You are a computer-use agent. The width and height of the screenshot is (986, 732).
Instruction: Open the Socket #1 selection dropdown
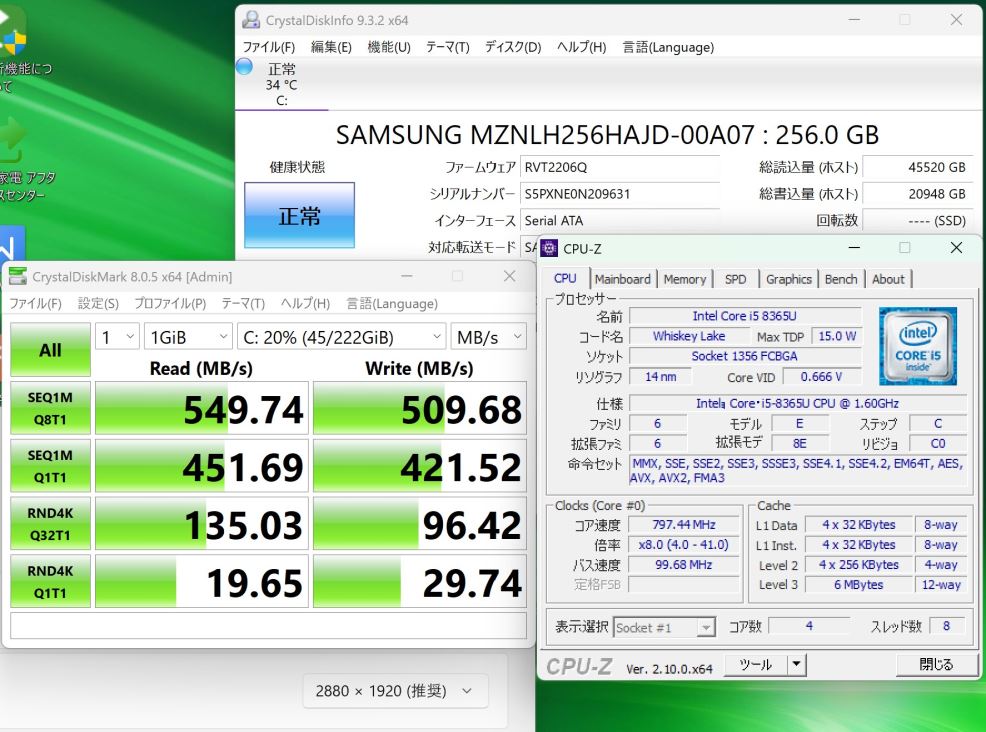coord(664,628)
